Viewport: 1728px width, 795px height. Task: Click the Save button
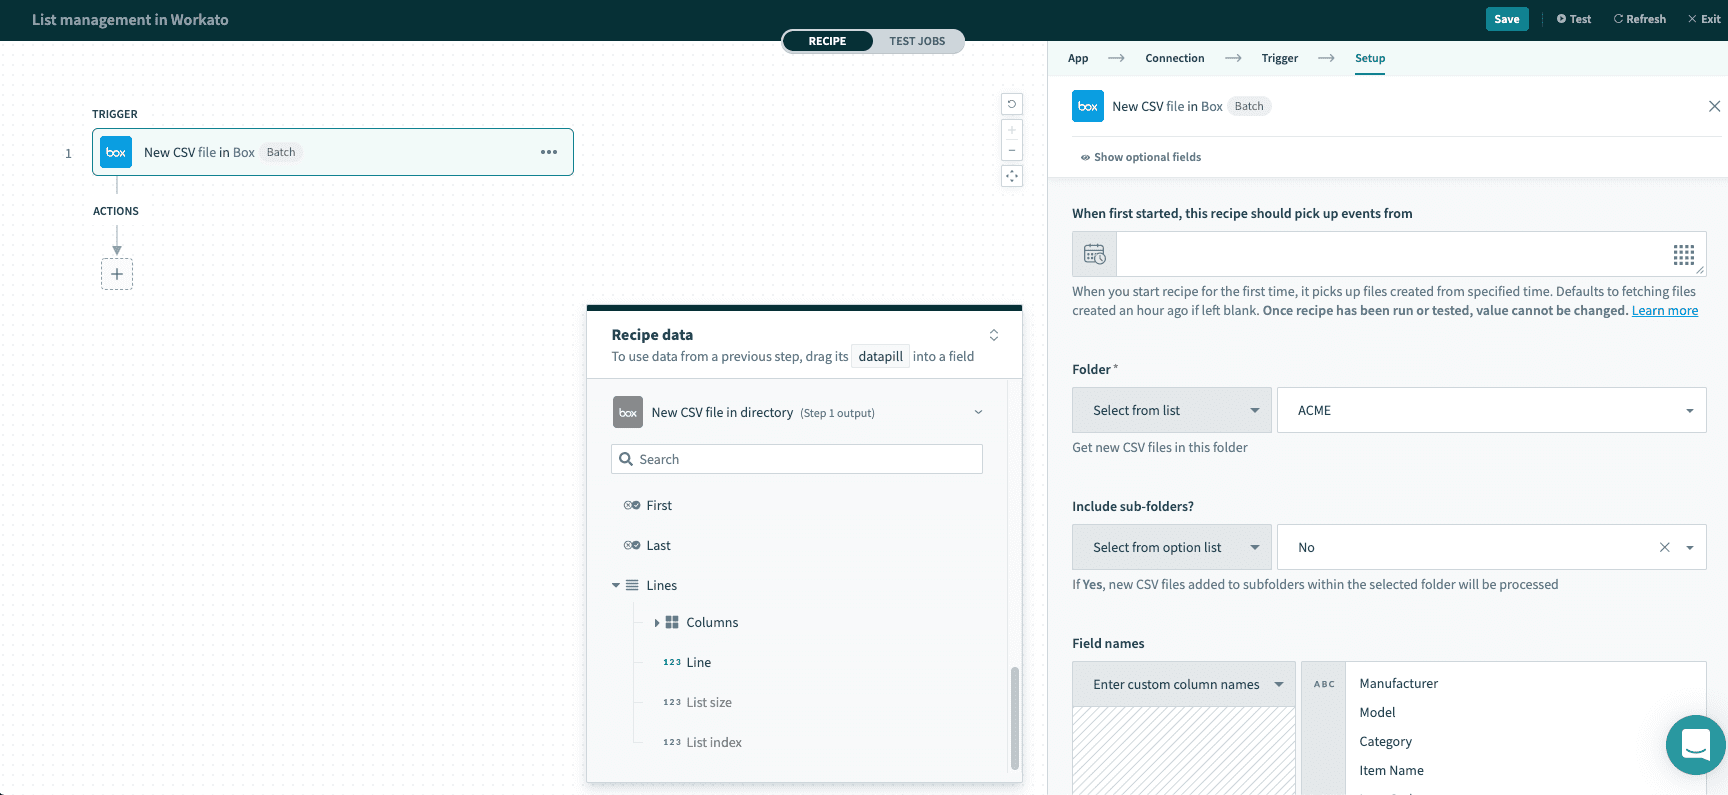click(1507, 19)
